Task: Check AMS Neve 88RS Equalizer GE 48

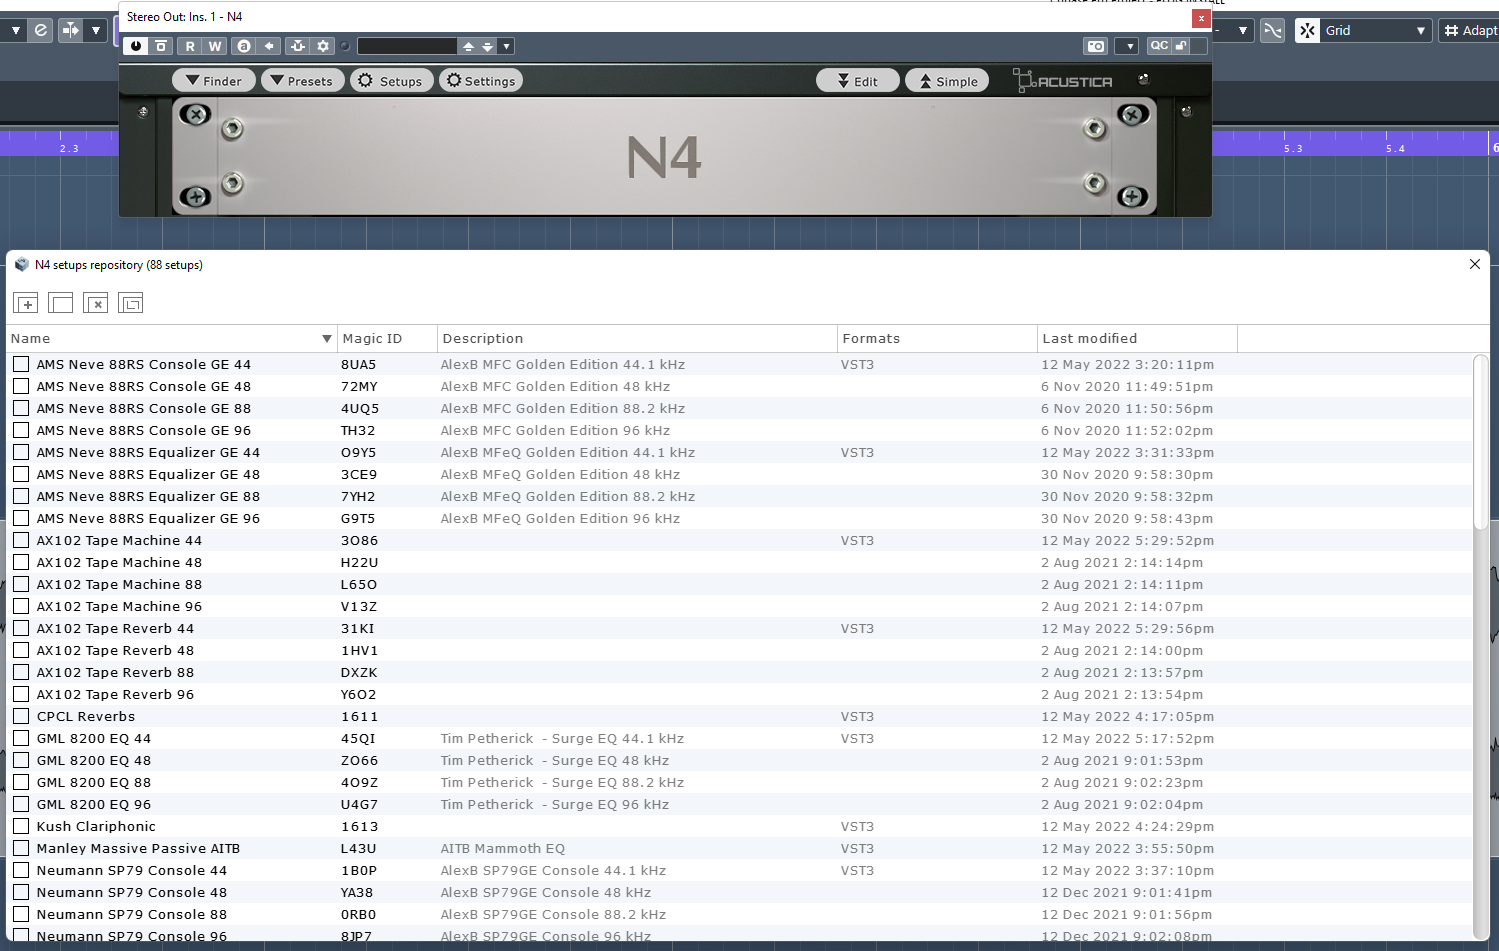Action: 21,474
